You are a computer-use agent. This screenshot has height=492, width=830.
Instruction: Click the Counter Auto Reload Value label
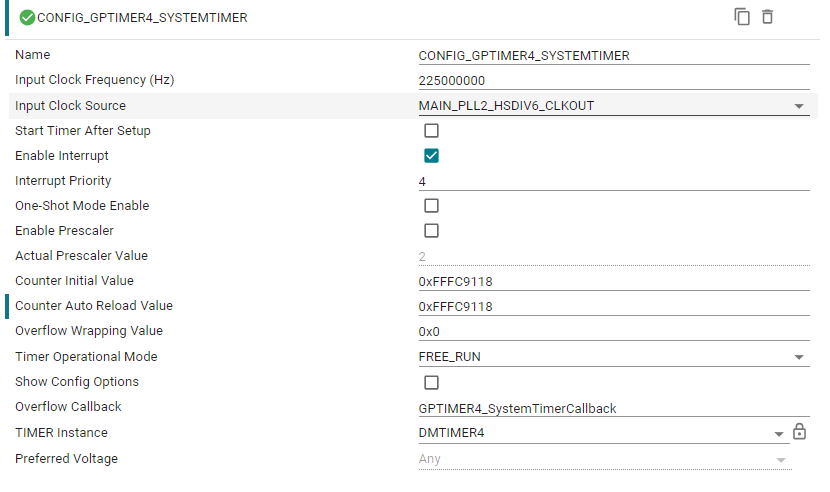coord(94,306)
